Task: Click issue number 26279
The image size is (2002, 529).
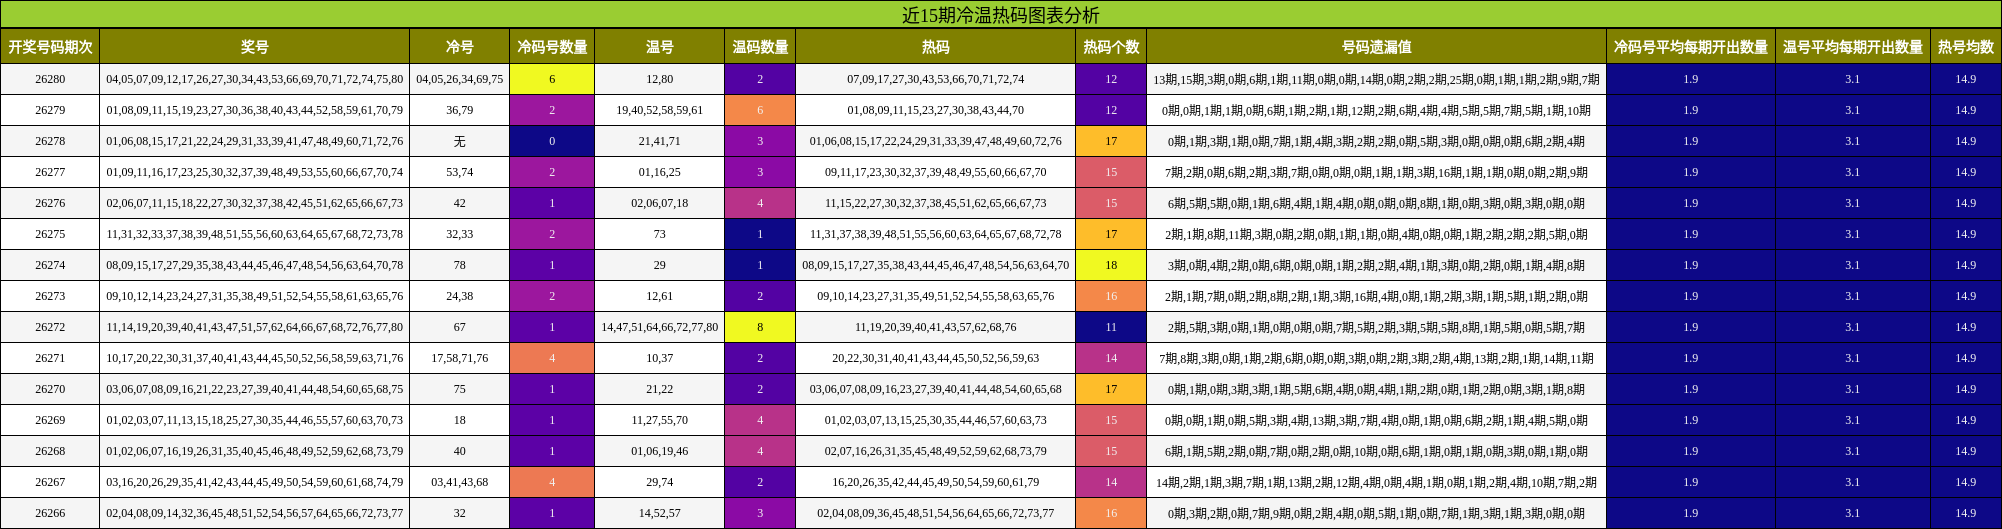Action: (50, 110)
